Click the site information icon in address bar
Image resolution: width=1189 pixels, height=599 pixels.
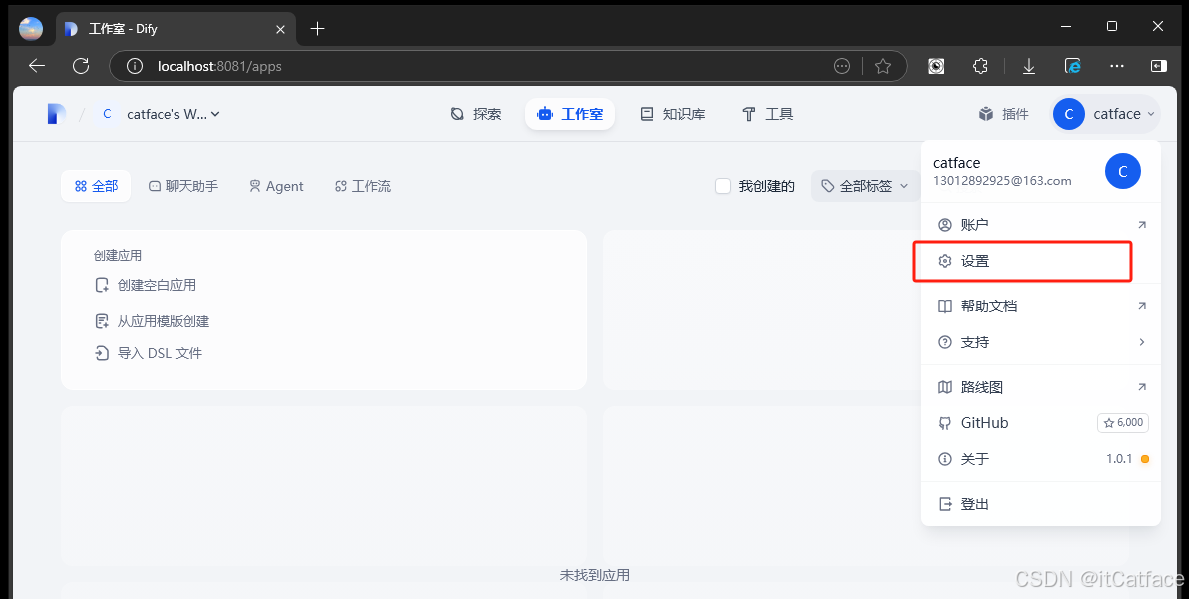coord(135,66)
